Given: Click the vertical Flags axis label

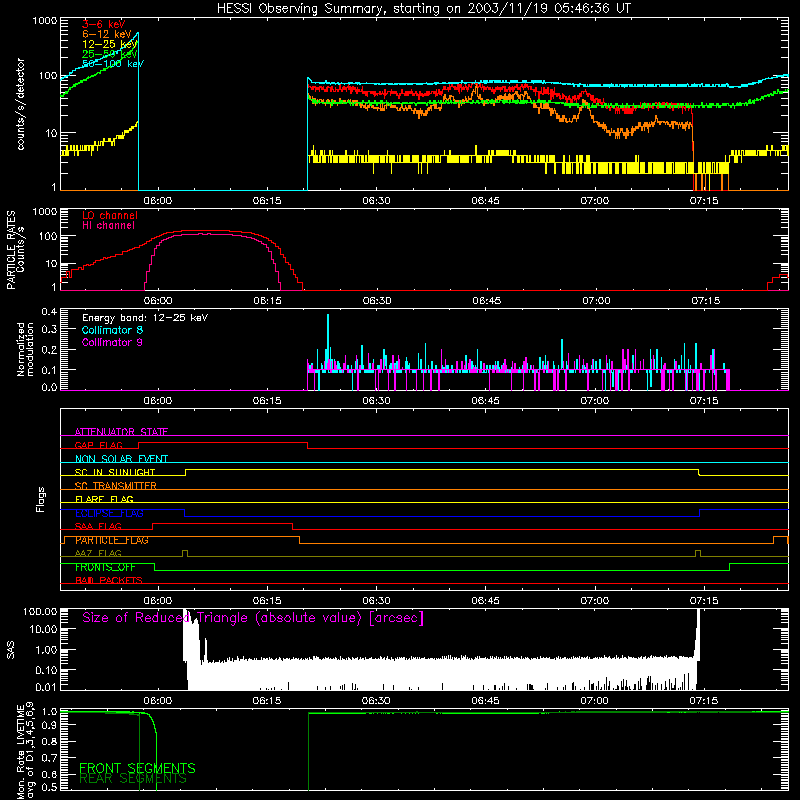Looking at the screenshot, I should 40,499.
